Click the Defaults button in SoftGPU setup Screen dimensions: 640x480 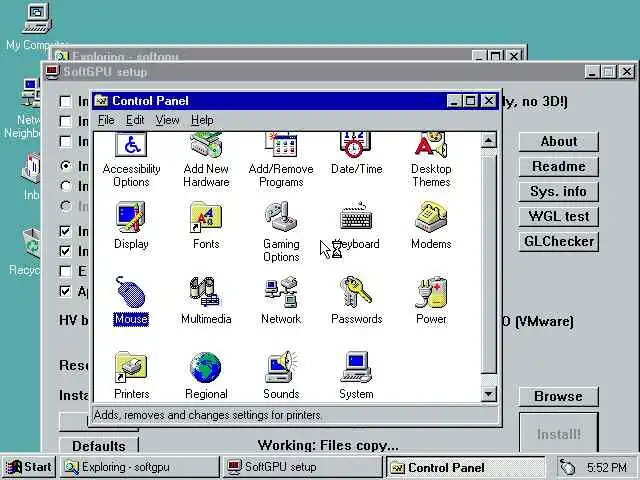(99, 445)
